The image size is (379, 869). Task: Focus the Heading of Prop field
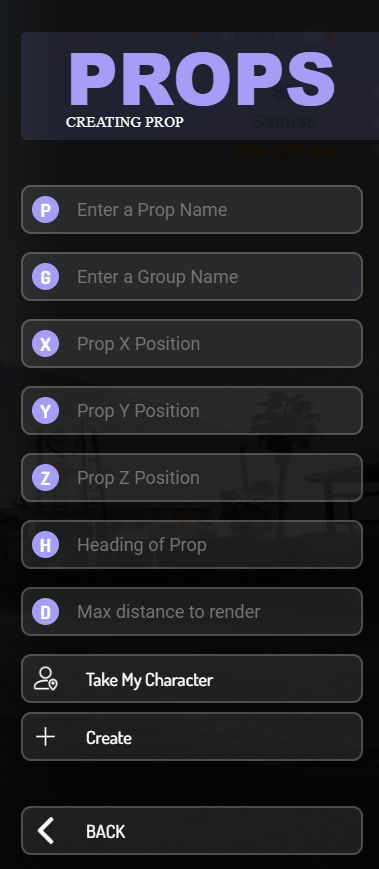[192, 545]
